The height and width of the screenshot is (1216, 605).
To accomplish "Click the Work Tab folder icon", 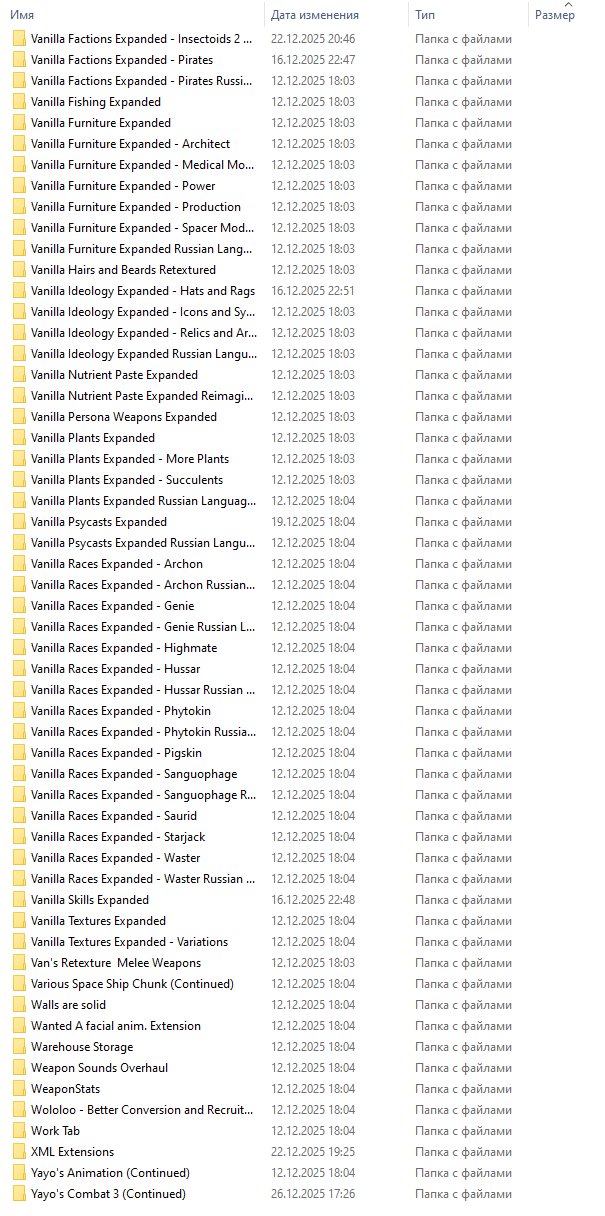I will (19, 1131).
